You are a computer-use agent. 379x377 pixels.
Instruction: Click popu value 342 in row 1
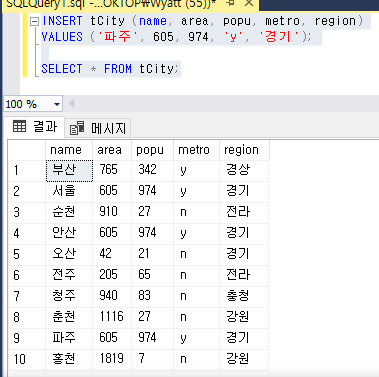click(152, 171)
